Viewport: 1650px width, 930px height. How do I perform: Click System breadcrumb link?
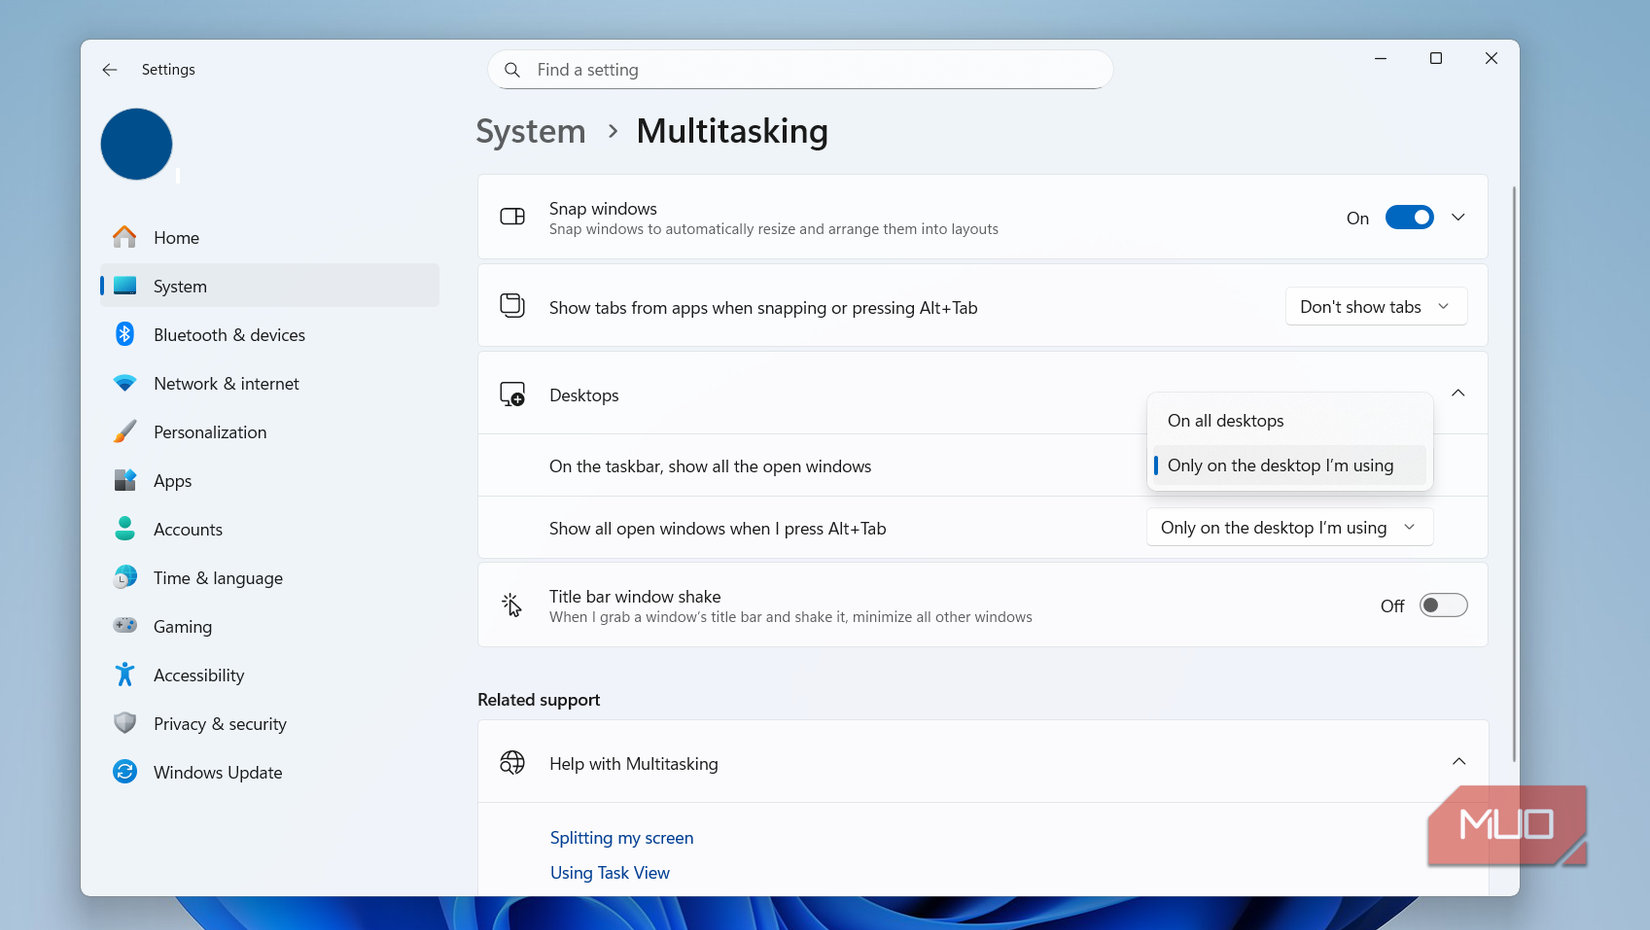coord(531,131)
